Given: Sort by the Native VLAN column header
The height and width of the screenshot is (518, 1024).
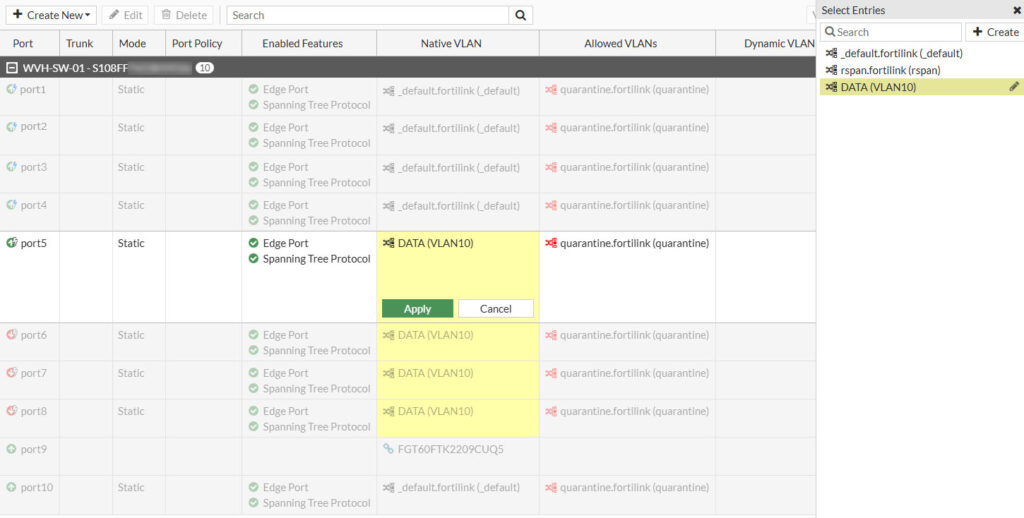Looking at the screenshot, I should [457, 44].
